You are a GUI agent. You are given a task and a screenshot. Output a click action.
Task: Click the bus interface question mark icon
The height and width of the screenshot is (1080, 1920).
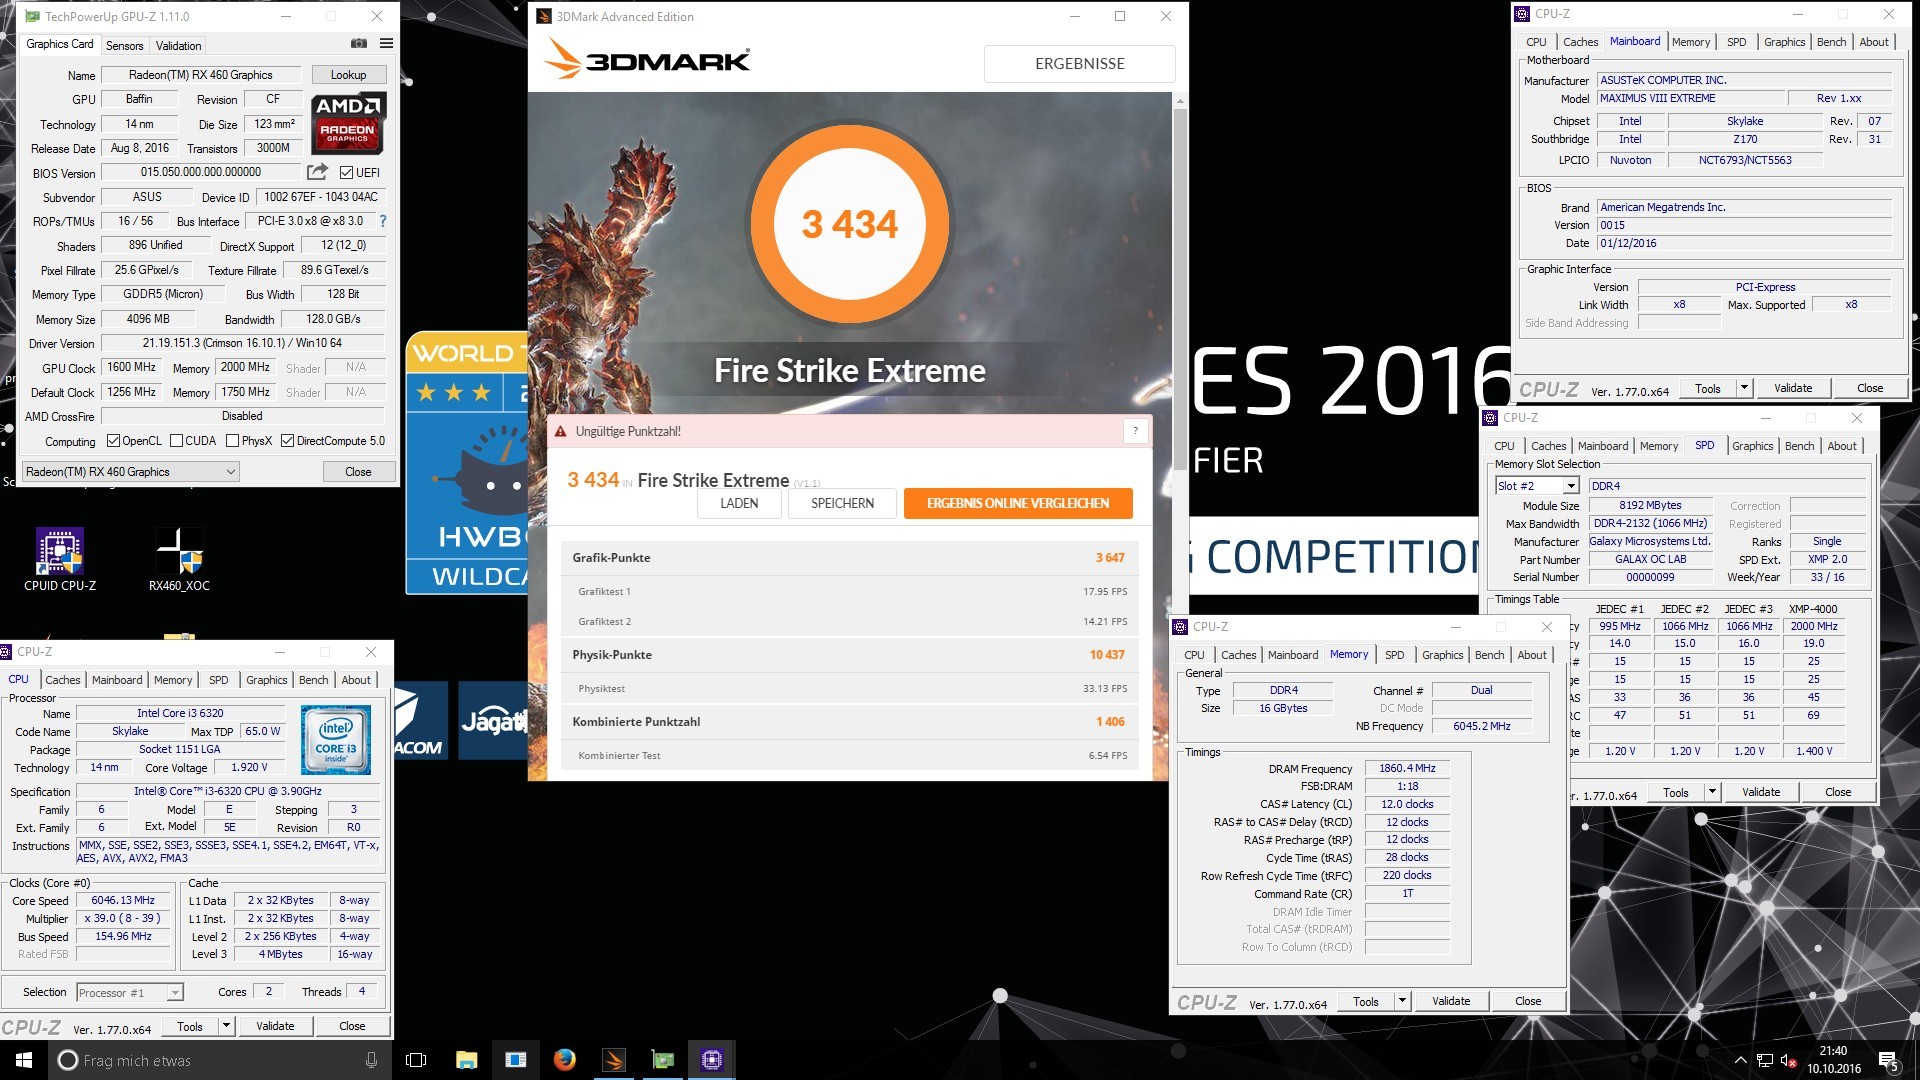click(383, 221)
